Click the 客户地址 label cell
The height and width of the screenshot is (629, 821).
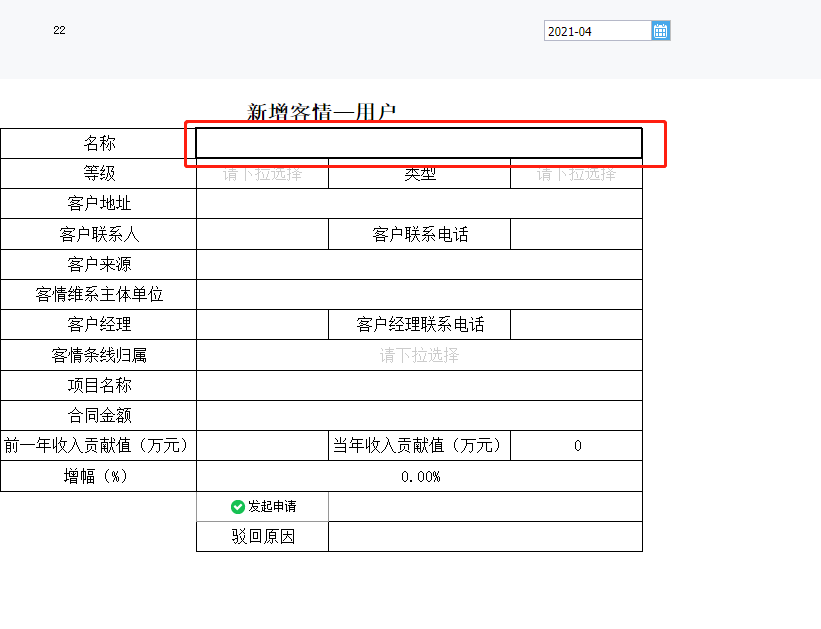[98, 204]
